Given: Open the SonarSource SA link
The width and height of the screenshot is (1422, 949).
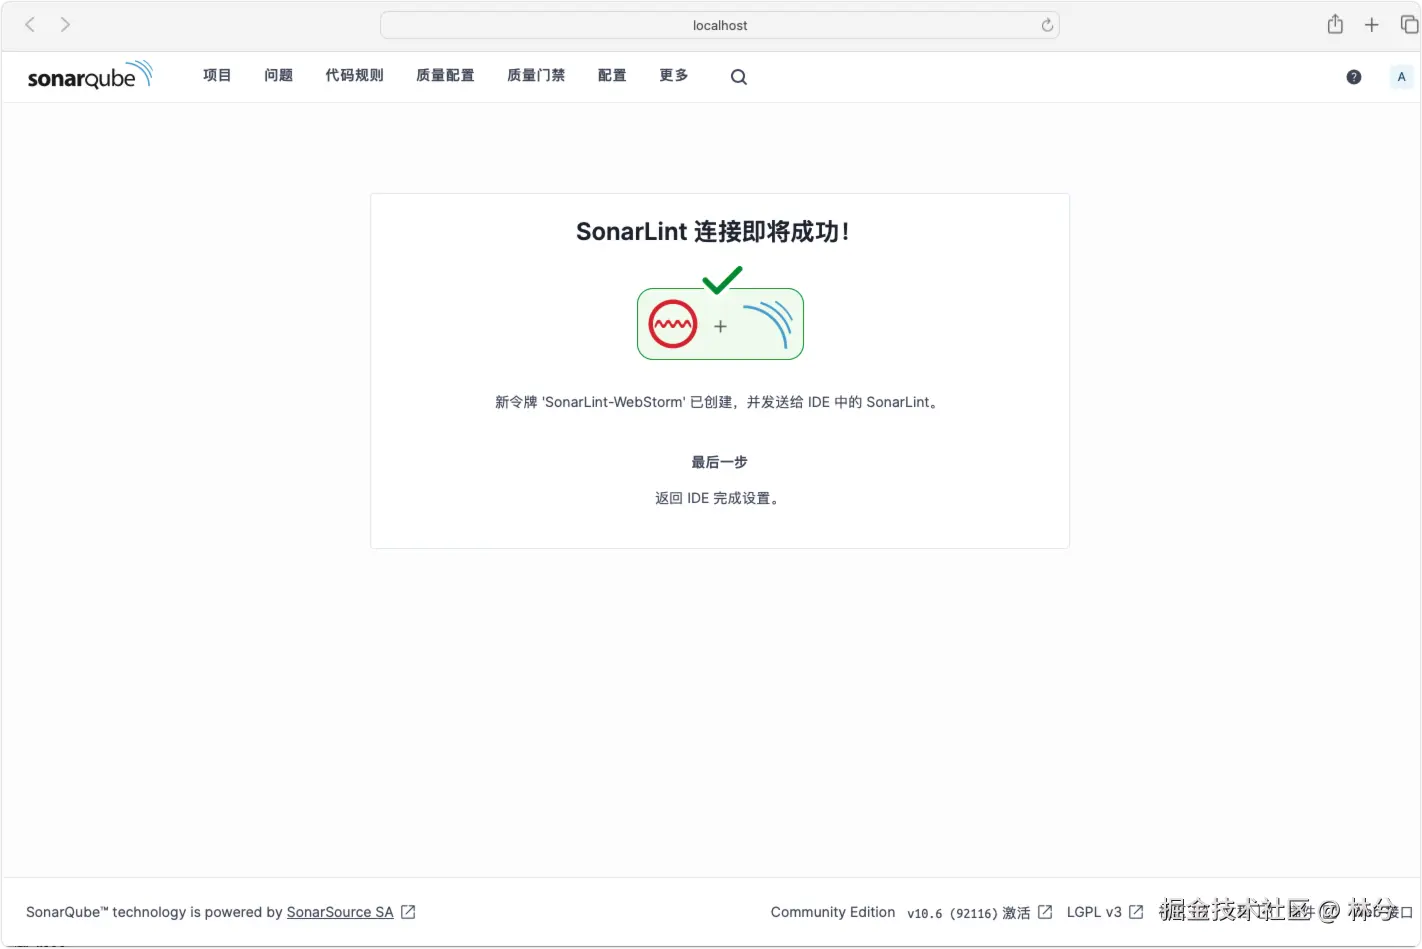Looking at the screenshot, I should tap(340, 912).
